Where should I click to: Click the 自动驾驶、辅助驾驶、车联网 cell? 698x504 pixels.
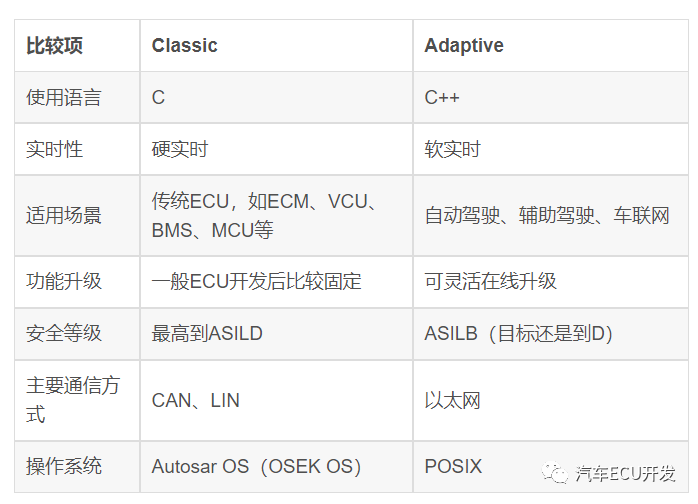(x=551, y=215)
